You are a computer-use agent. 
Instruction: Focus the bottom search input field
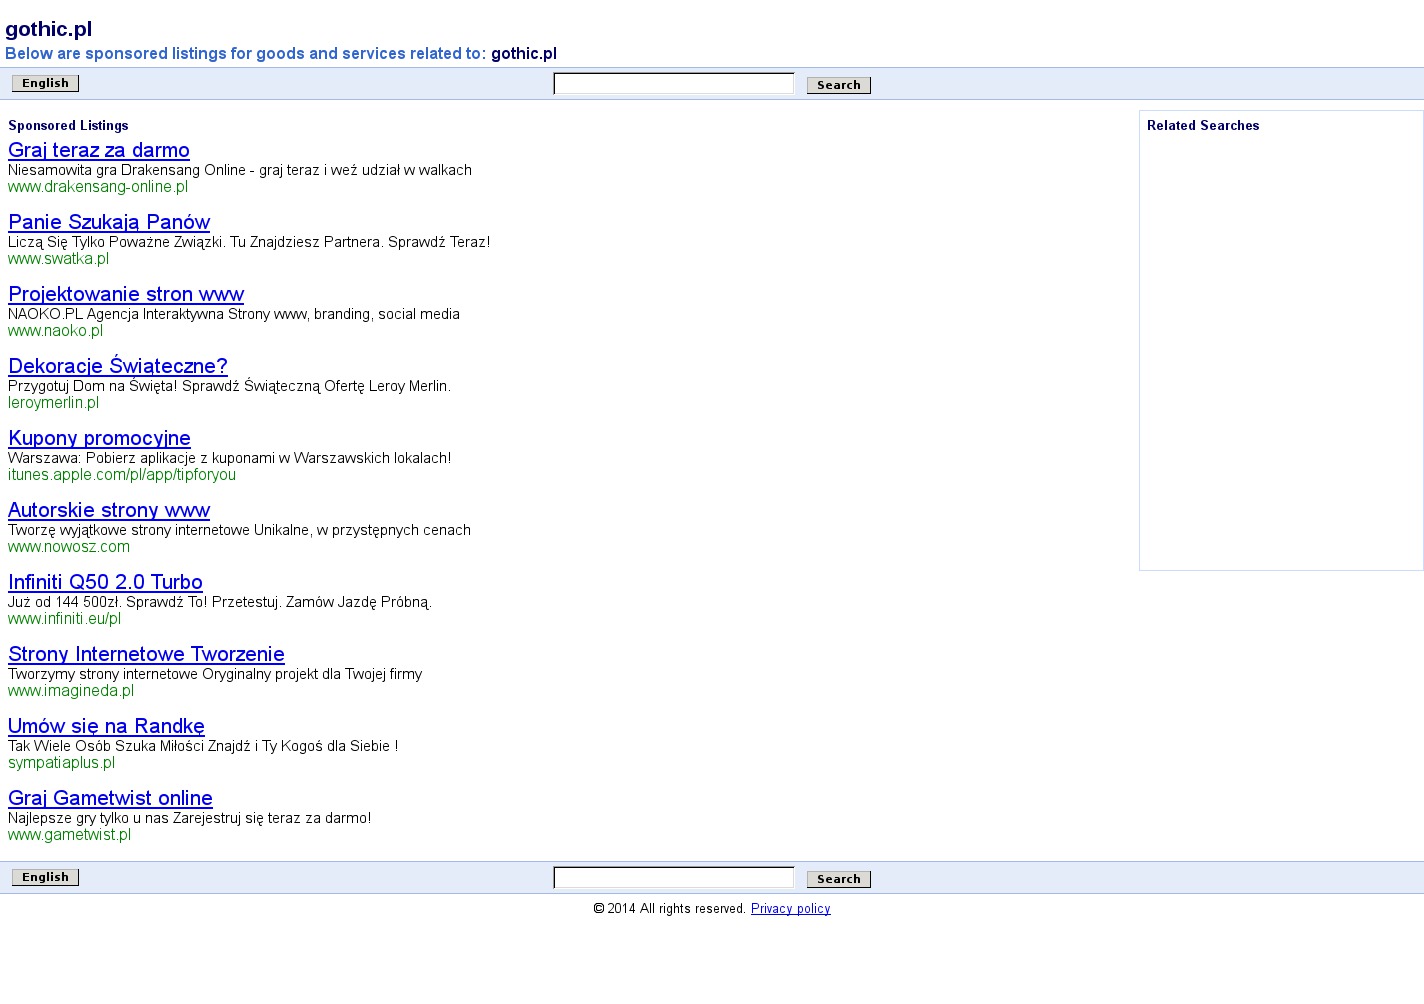[x=673, y=878]
